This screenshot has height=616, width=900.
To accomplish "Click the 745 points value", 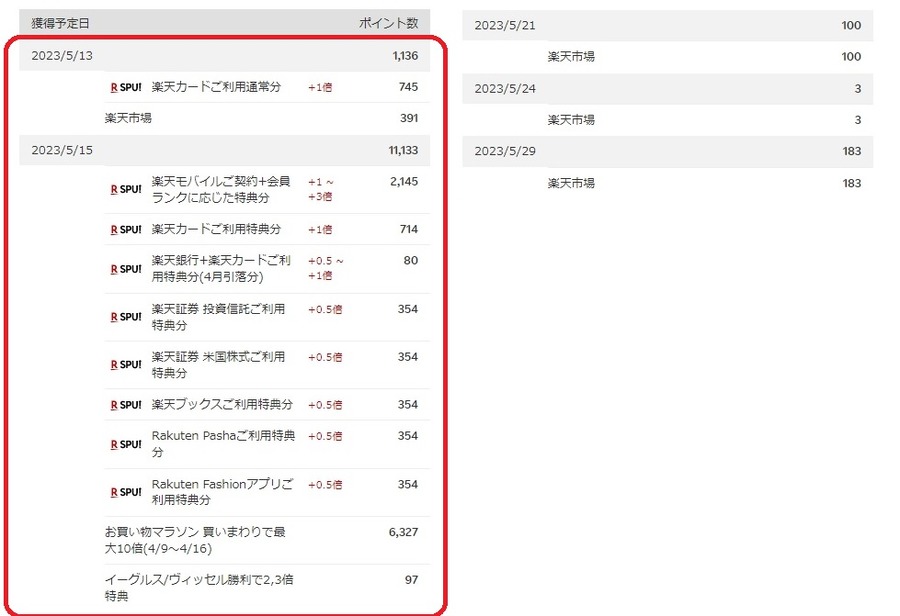I will [x=408, y=87].
